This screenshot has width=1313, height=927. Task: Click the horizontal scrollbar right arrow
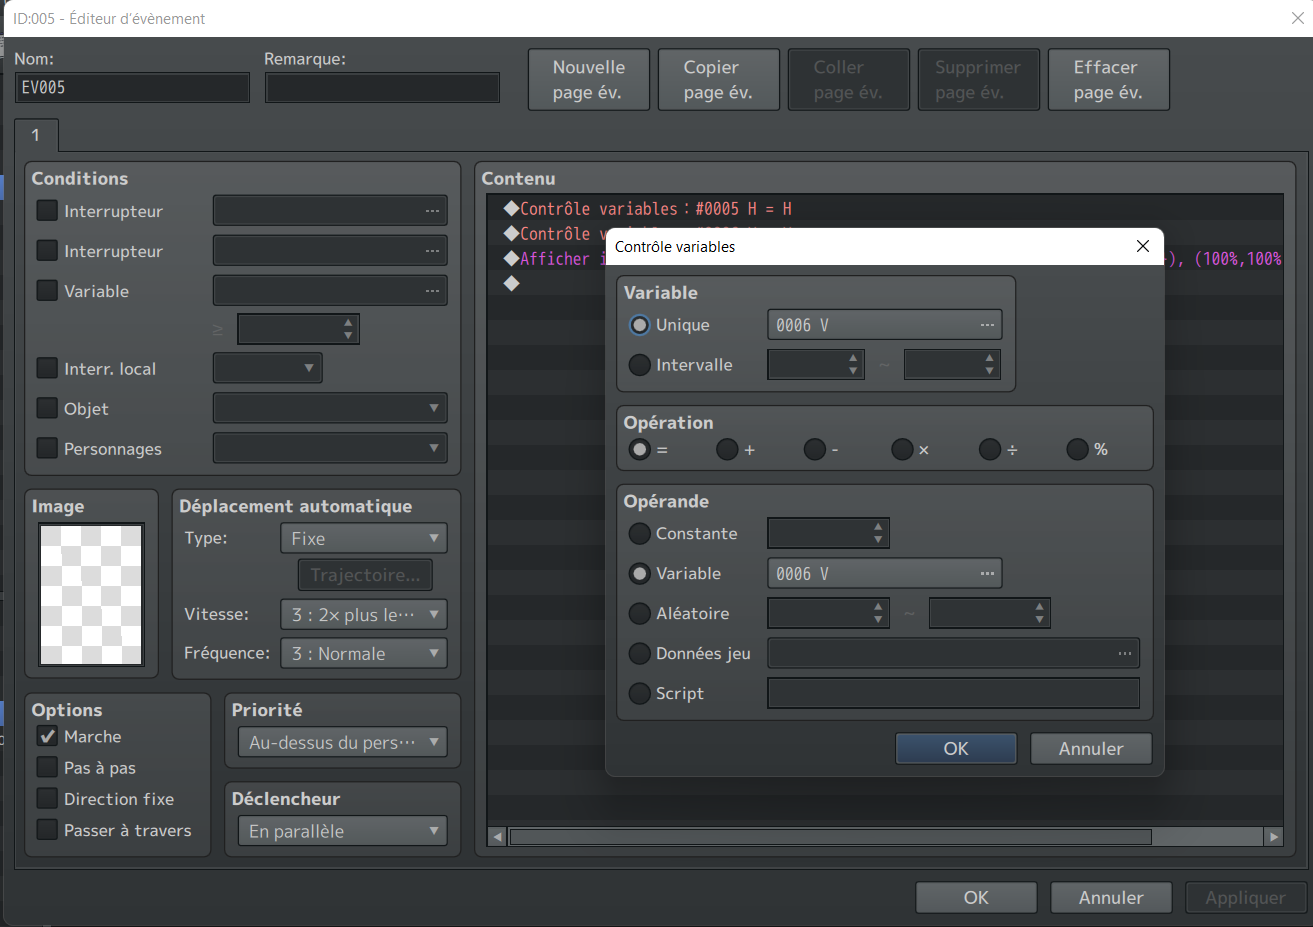click(1272, 837)
